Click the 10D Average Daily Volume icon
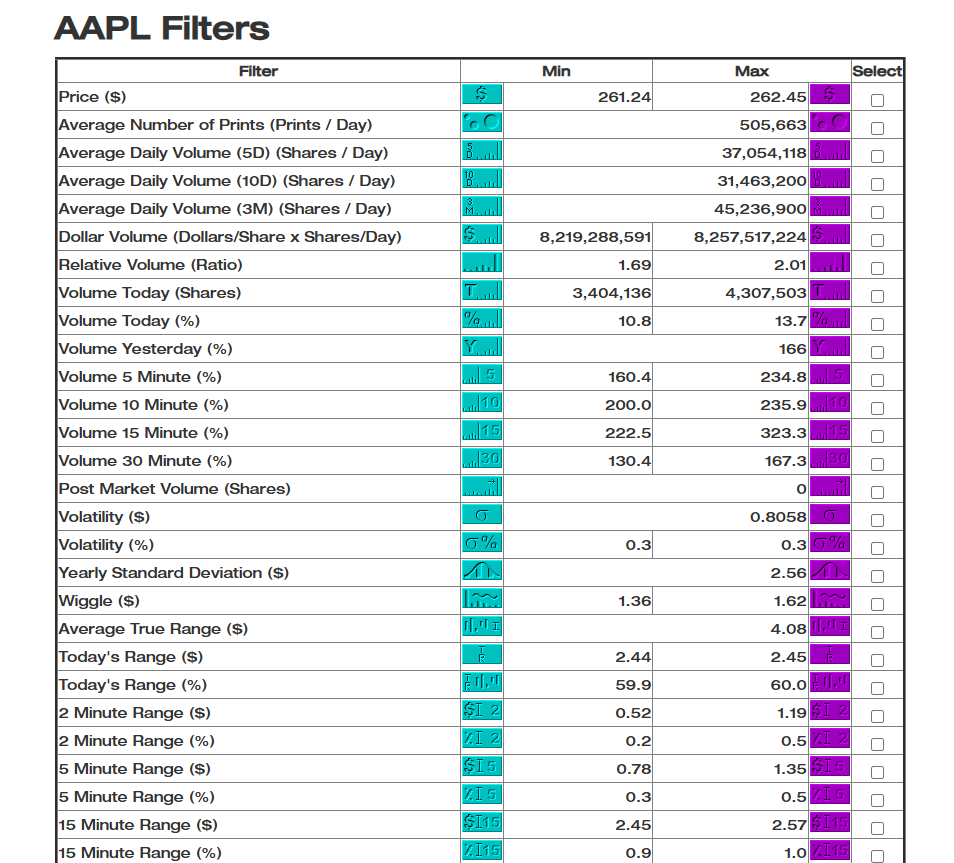 481,179
